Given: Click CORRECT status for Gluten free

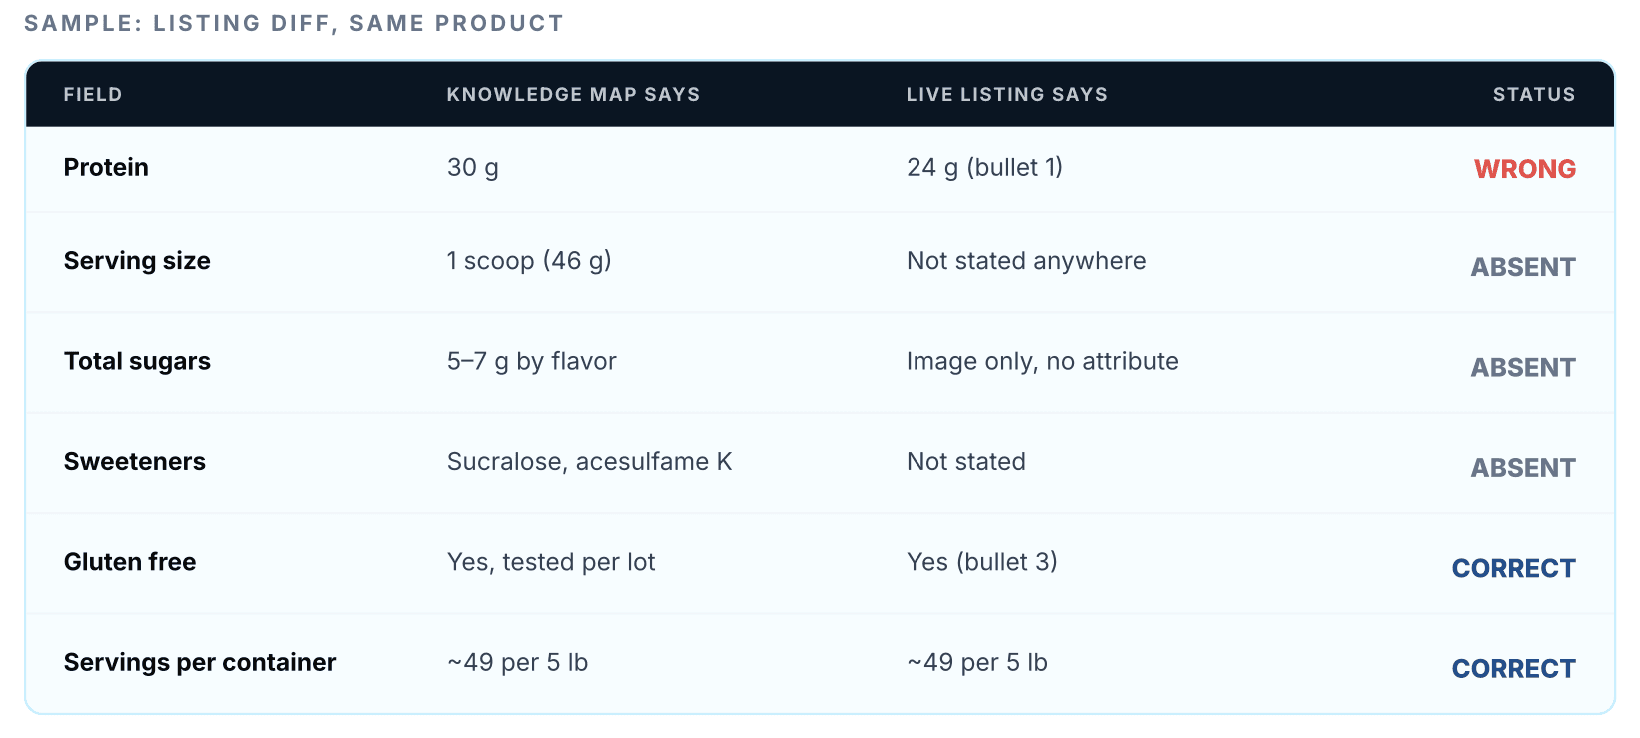Looking at the screenshot, I should point(1514,568).
